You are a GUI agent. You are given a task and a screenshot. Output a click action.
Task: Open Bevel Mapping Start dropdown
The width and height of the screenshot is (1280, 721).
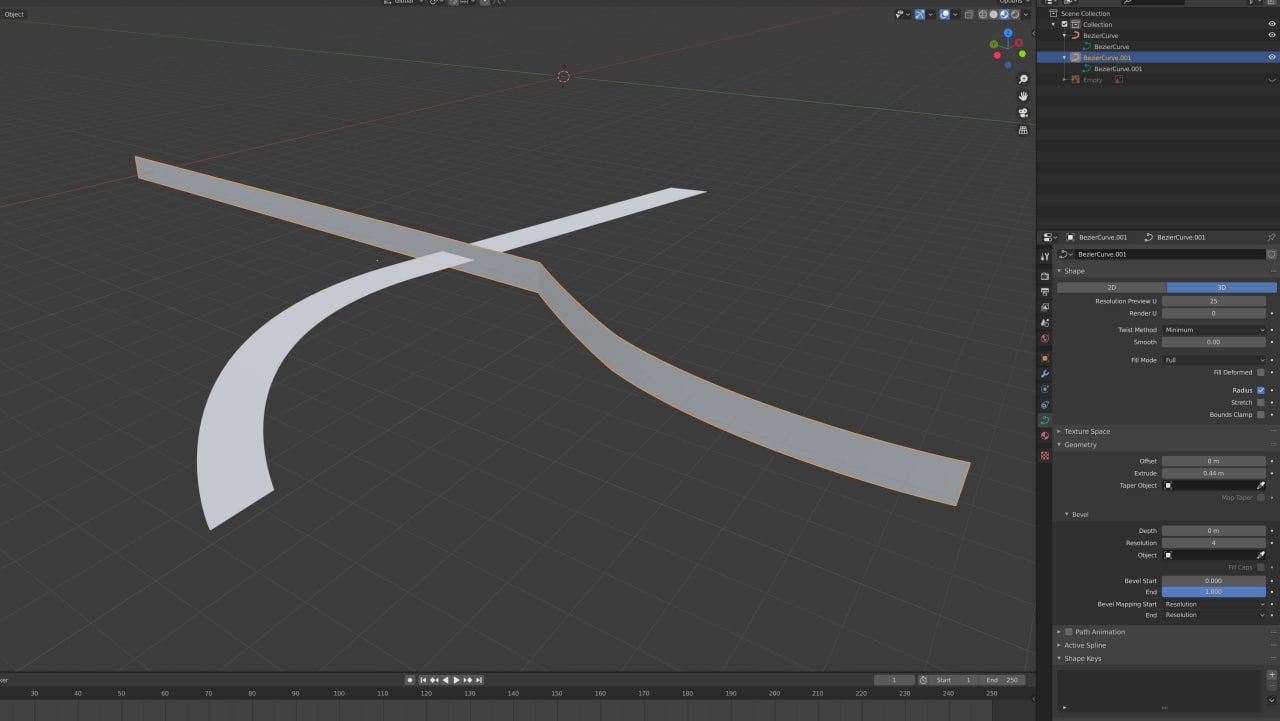pyautogui.click(x=1214, y=604)
